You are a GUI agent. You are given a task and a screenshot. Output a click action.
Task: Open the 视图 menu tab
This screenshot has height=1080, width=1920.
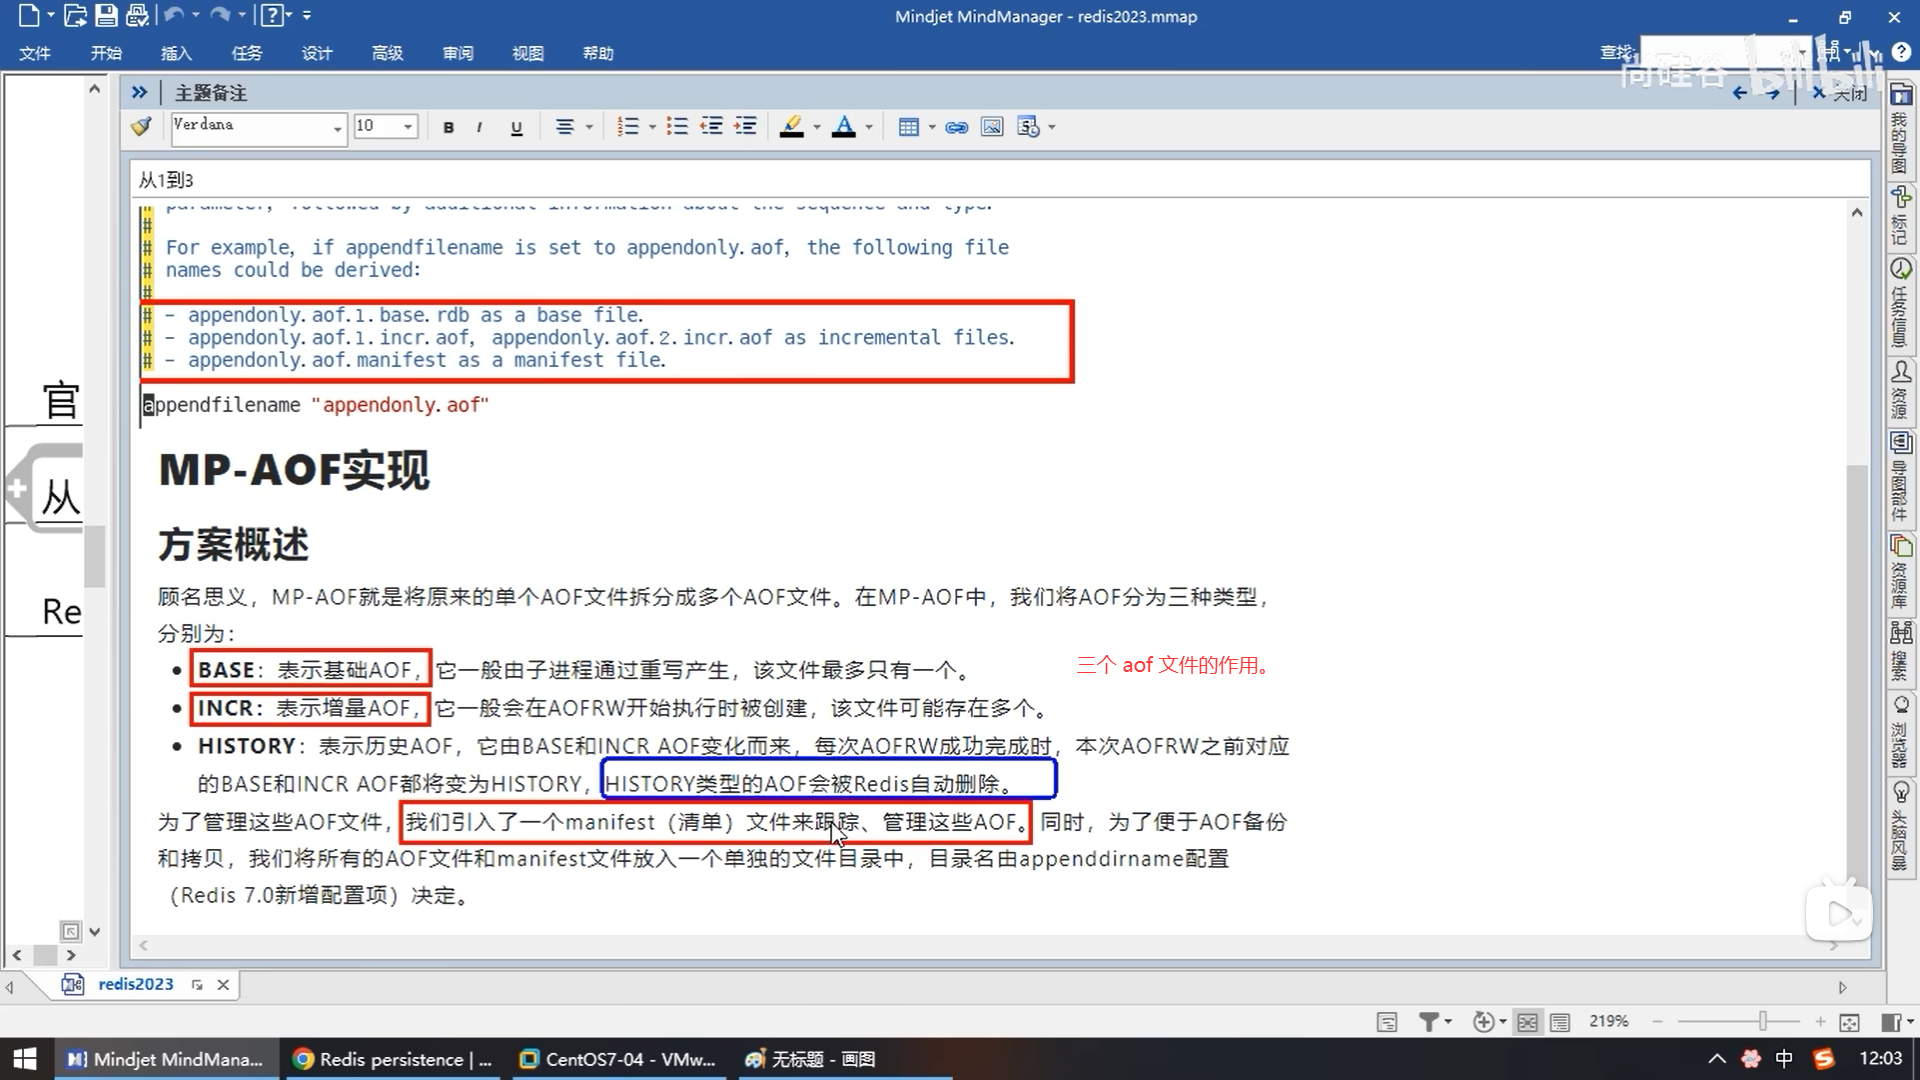527,53
